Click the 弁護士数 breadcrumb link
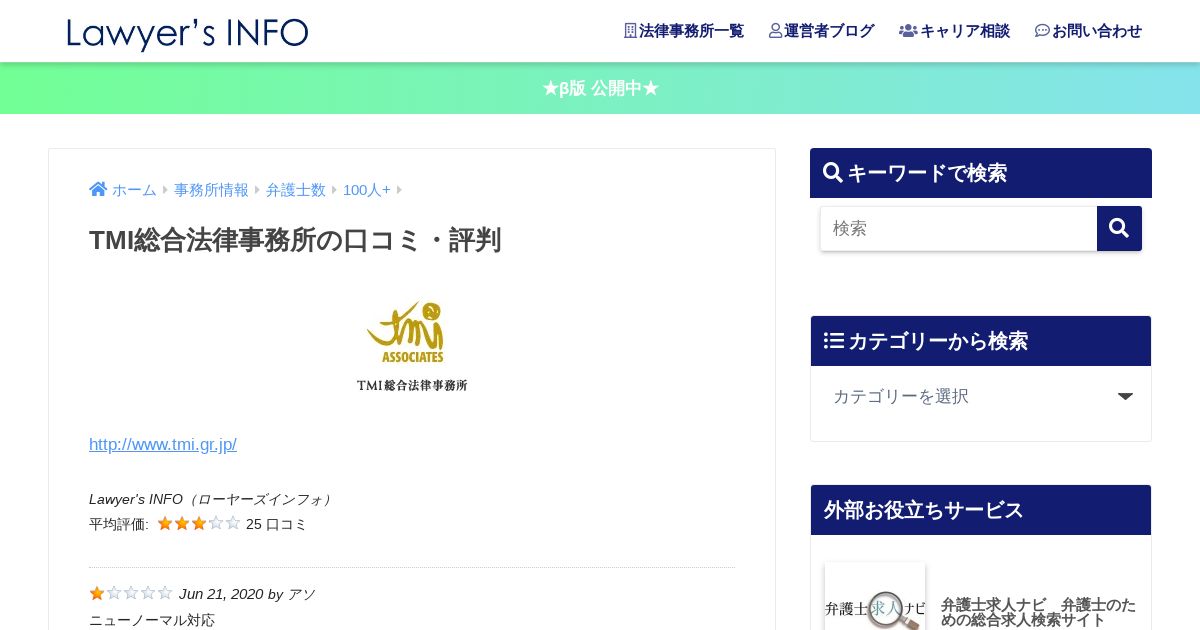The width and height of the screenshot is (1200, 630). [x=296, y=190]
